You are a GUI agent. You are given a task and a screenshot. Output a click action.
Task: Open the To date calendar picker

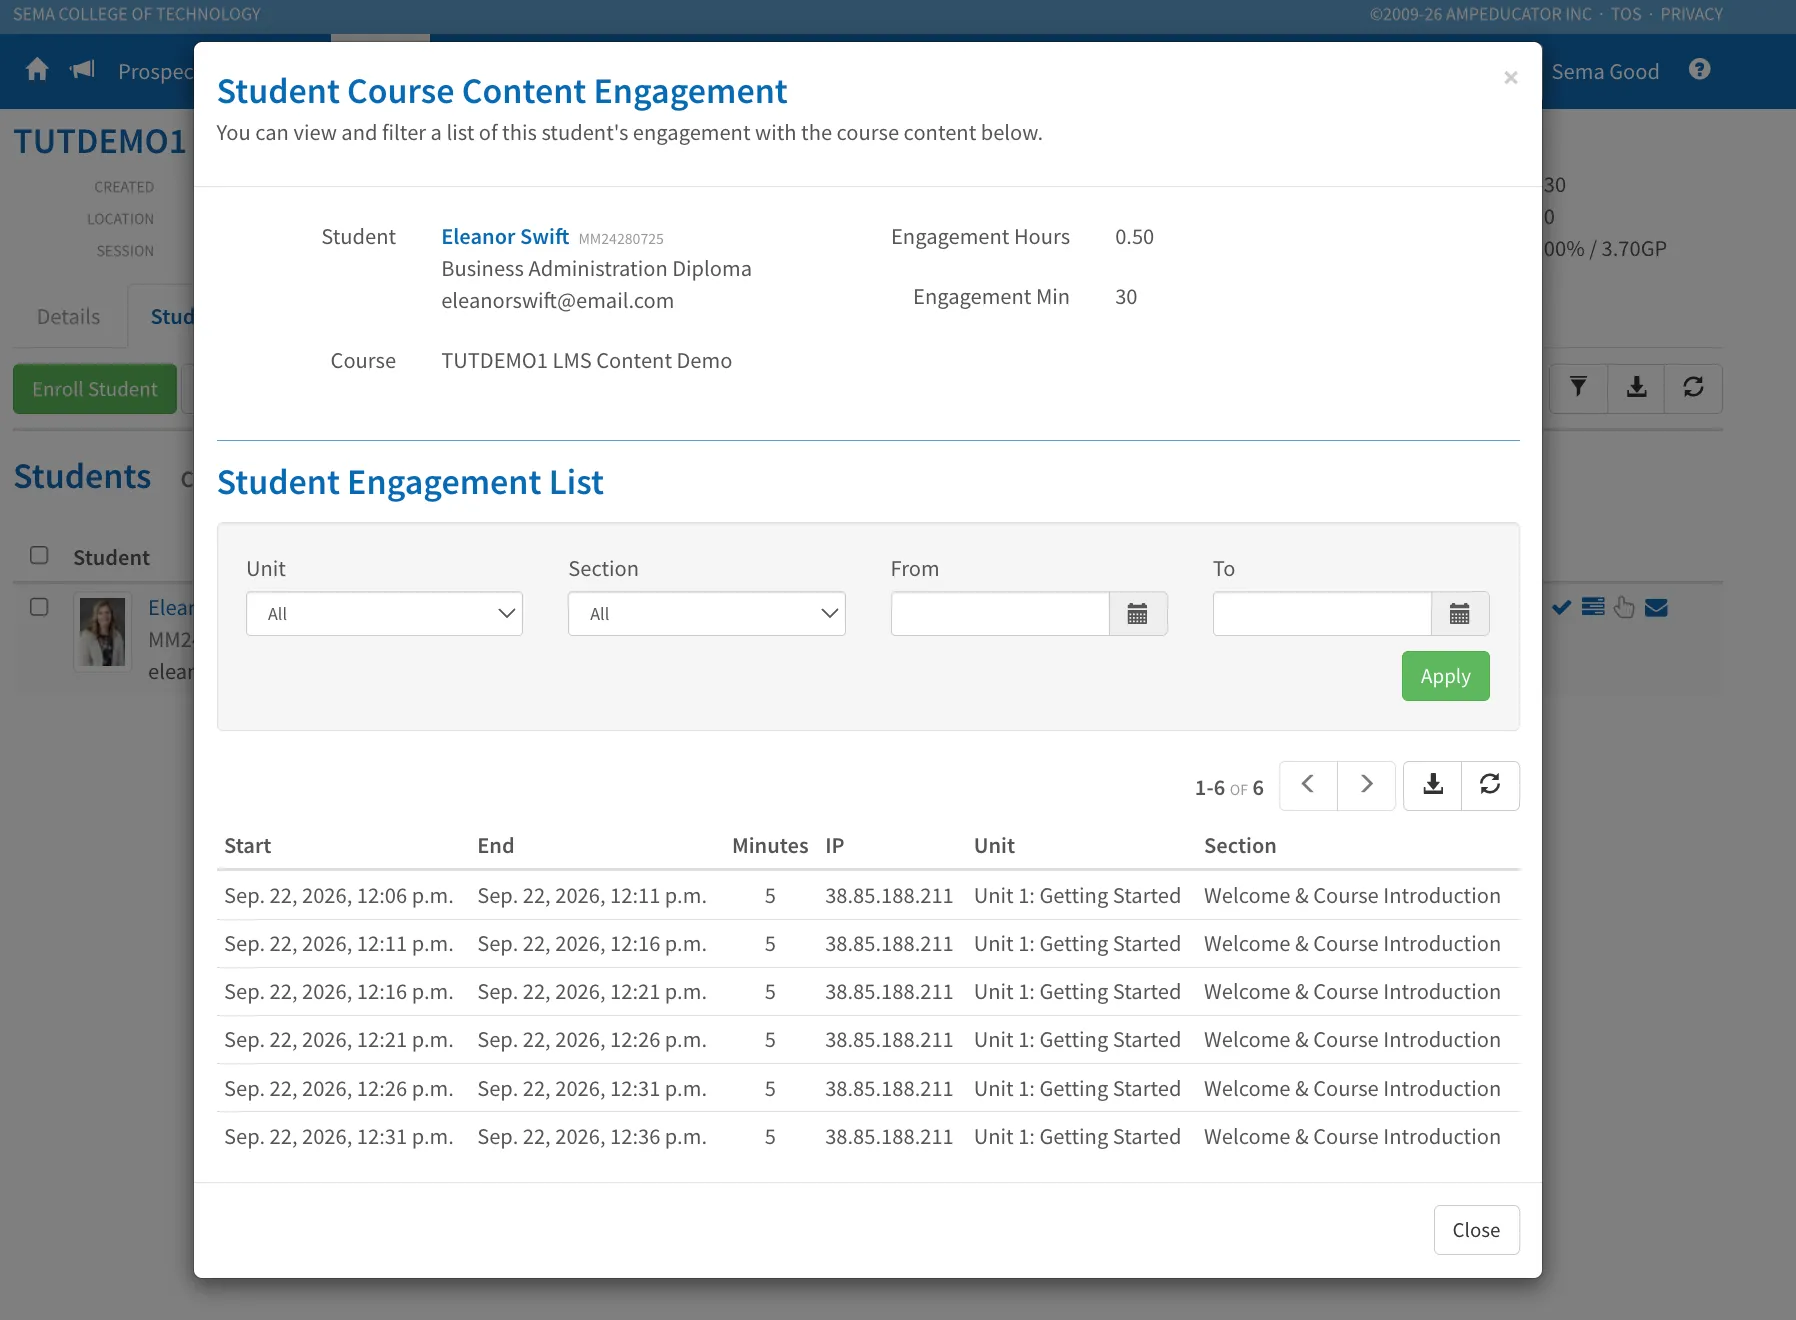tap(1459, 614)
